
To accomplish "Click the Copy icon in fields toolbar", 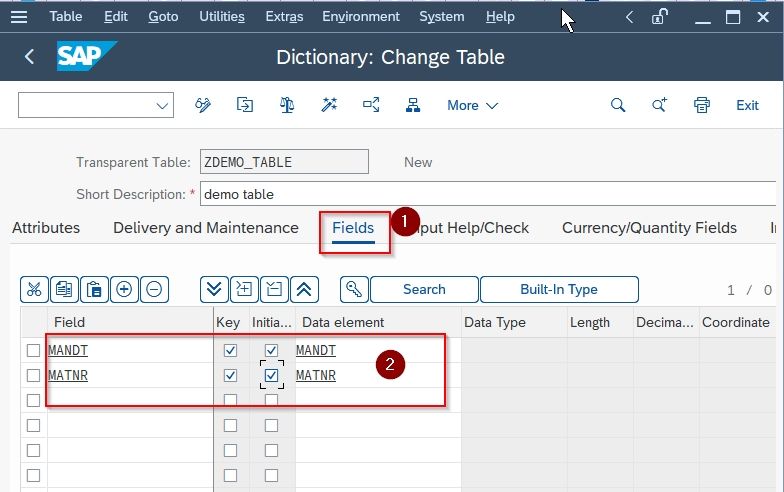I will (64, 290).
